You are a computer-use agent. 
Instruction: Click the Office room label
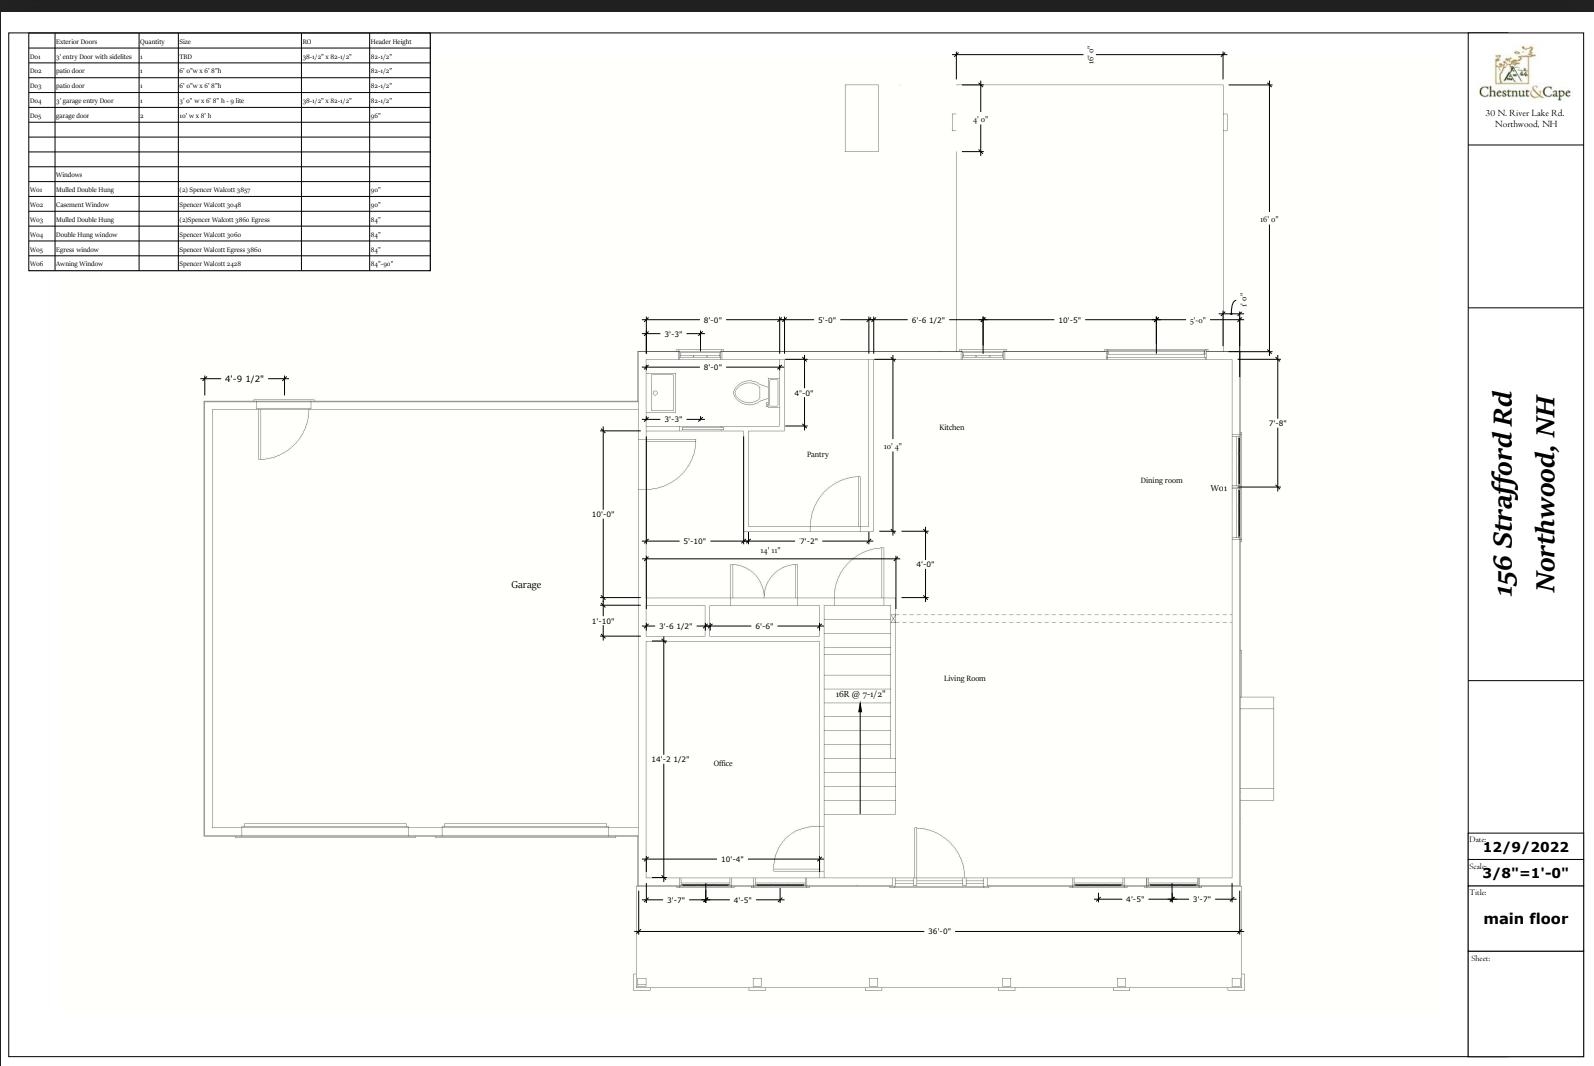(x=723, y=763)
